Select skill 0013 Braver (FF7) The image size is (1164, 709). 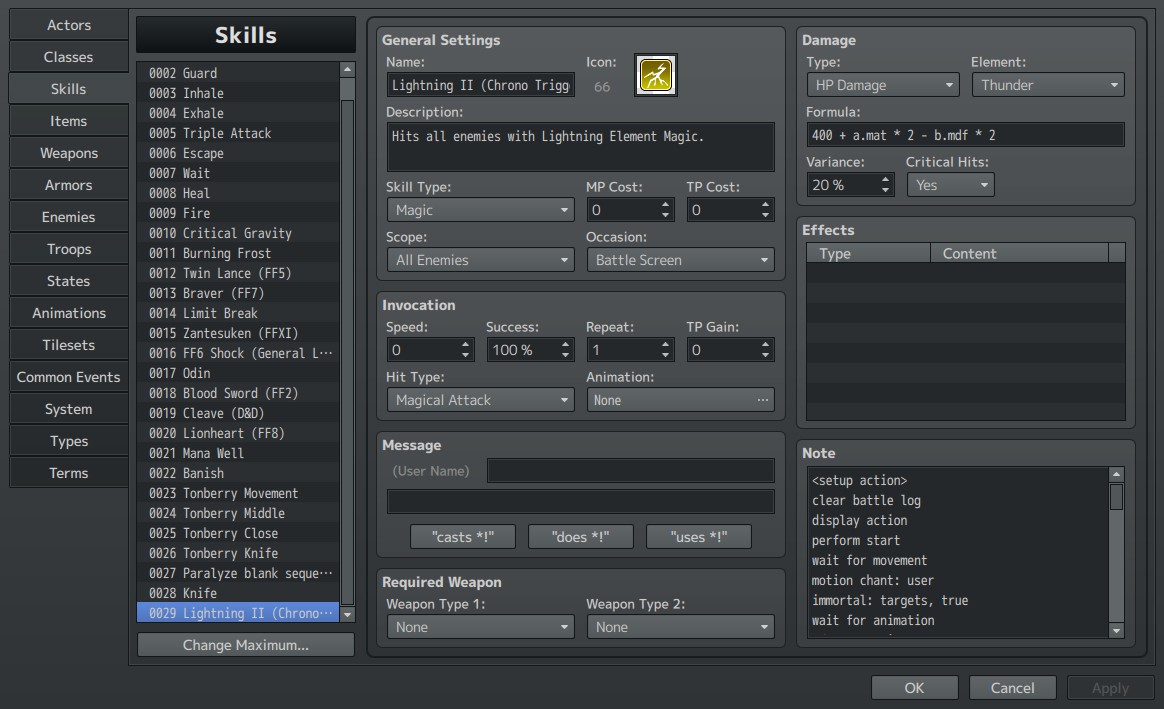tap(238, 293)
